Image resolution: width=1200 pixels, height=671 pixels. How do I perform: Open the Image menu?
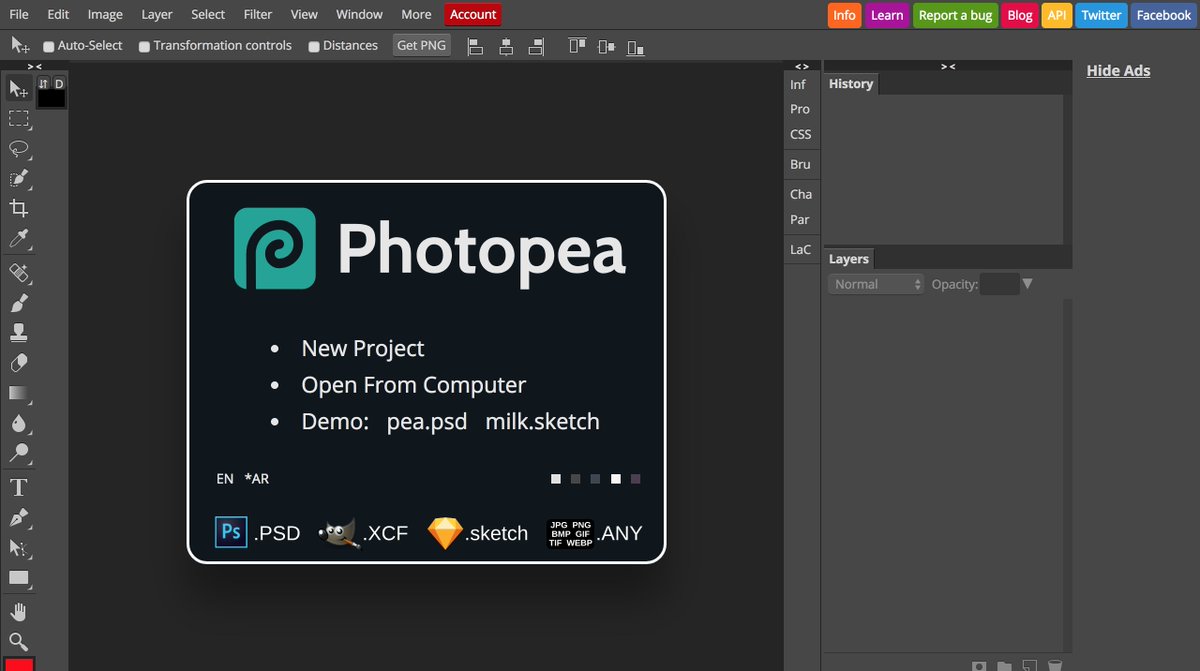(105, 14)
